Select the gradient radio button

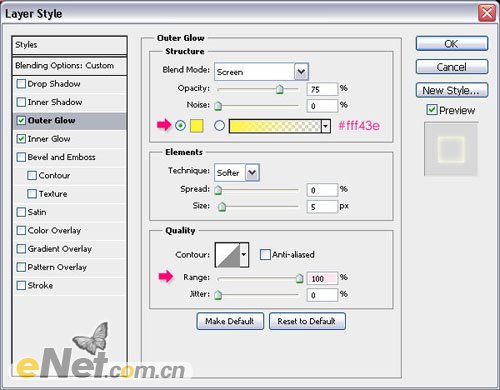[x=219, y=126]
